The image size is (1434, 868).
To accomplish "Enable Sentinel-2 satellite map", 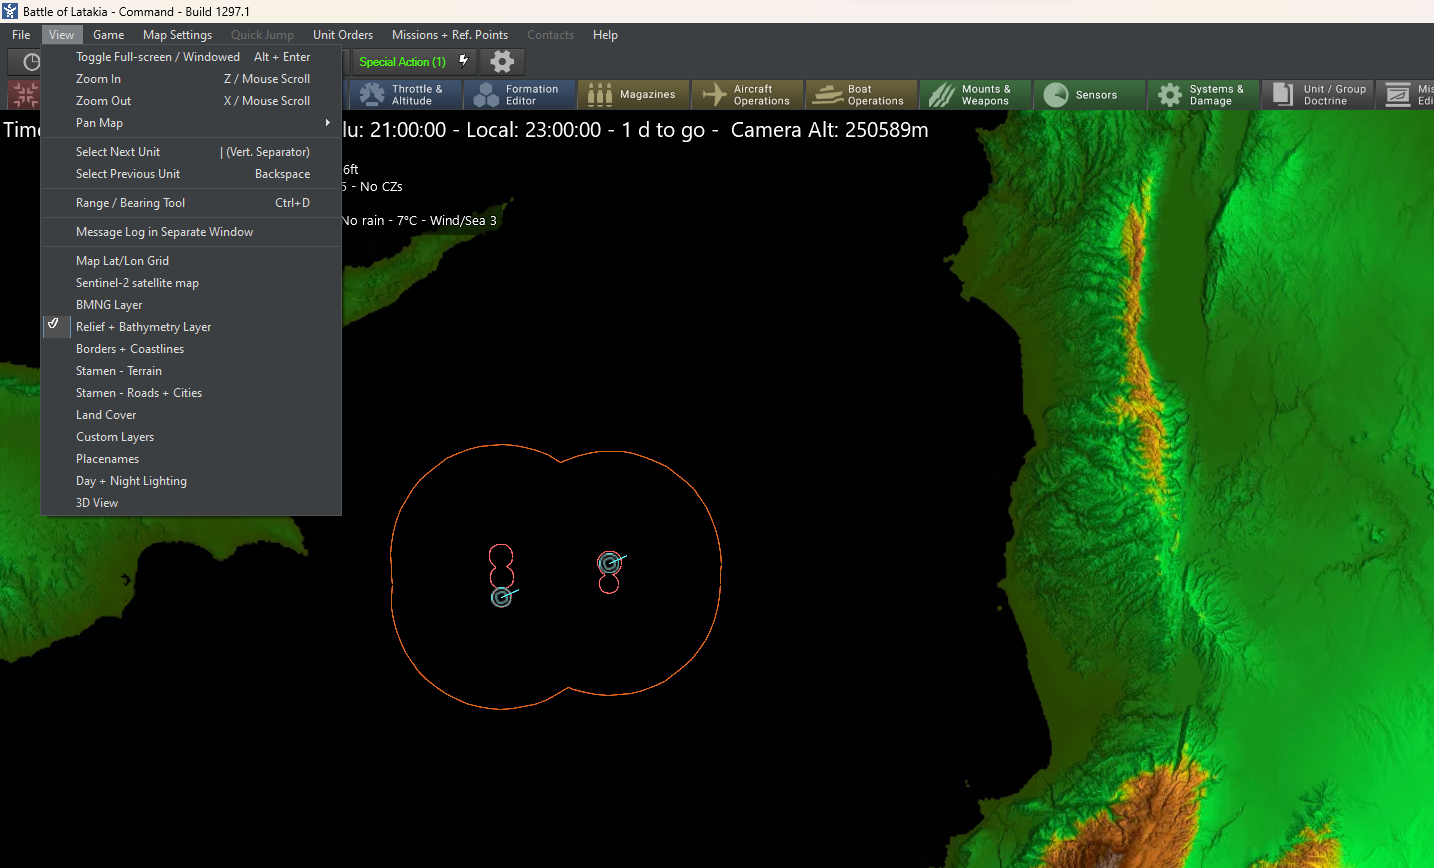I will 137,283.
